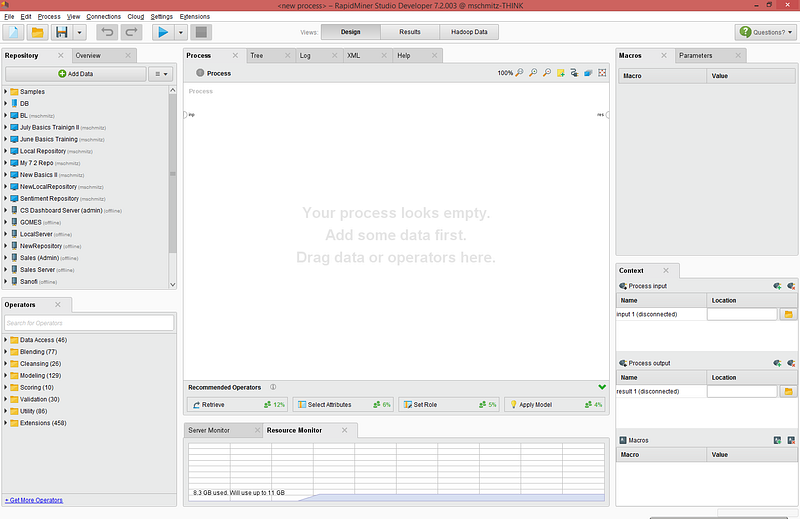800x519 pixels.
Task: Open the repository actions menu button
Action: (161, 73)
